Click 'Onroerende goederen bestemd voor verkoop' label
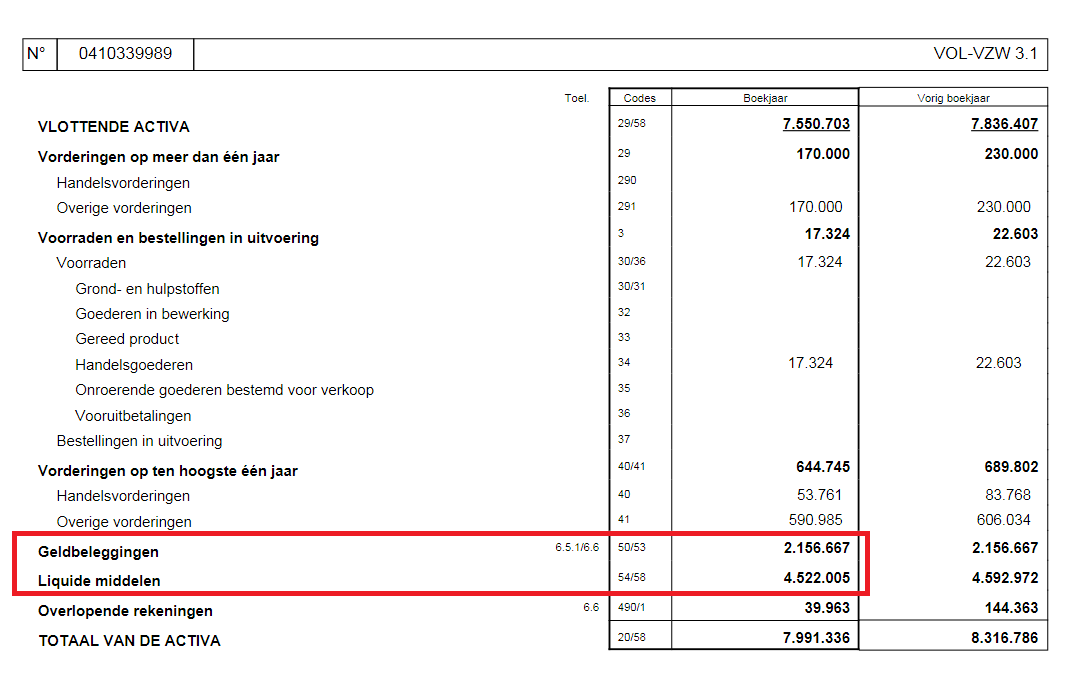This screenshot has height=700, width=1074. pyautogui.click(x=225, y=390)
